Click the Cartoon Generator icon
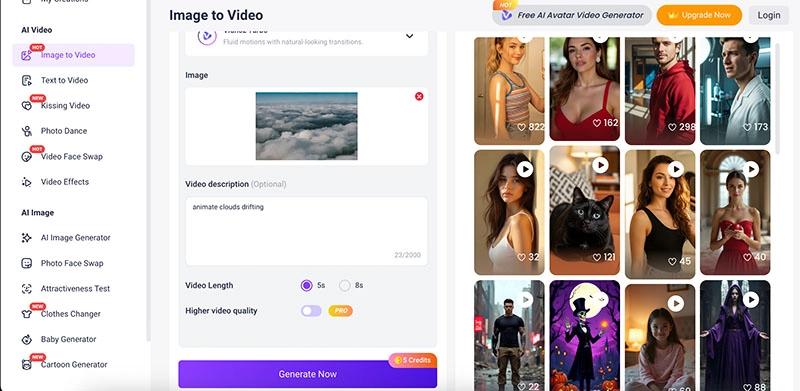 [x=27, y=364]
